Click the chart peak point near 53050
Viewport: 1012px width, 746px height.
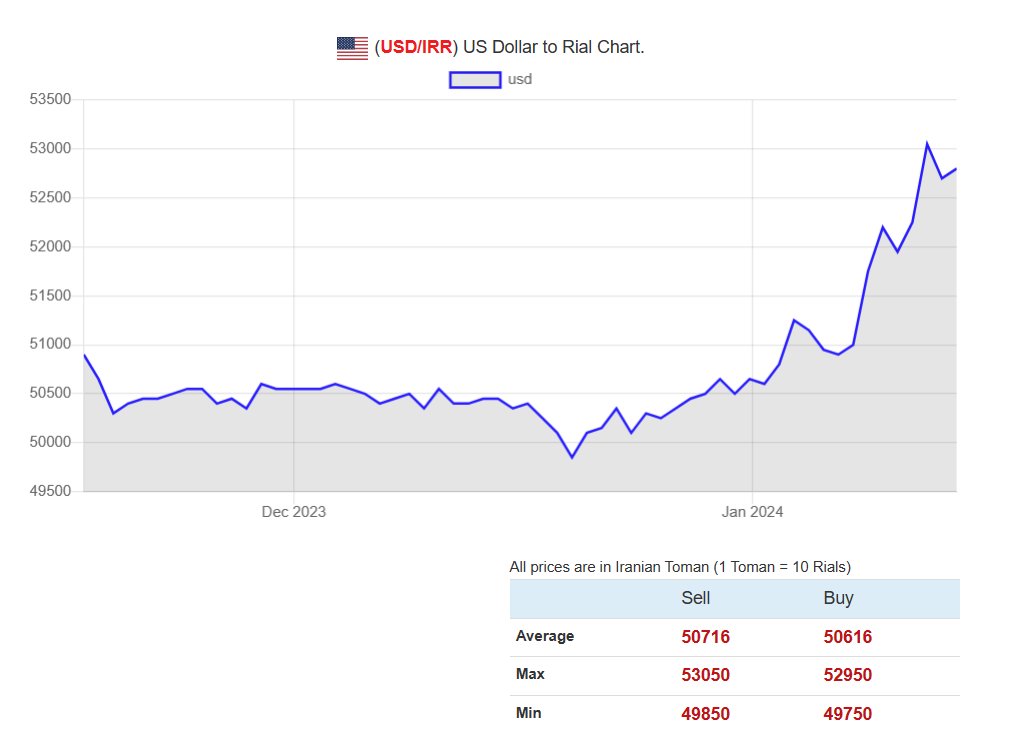click(x=927, y=144)
